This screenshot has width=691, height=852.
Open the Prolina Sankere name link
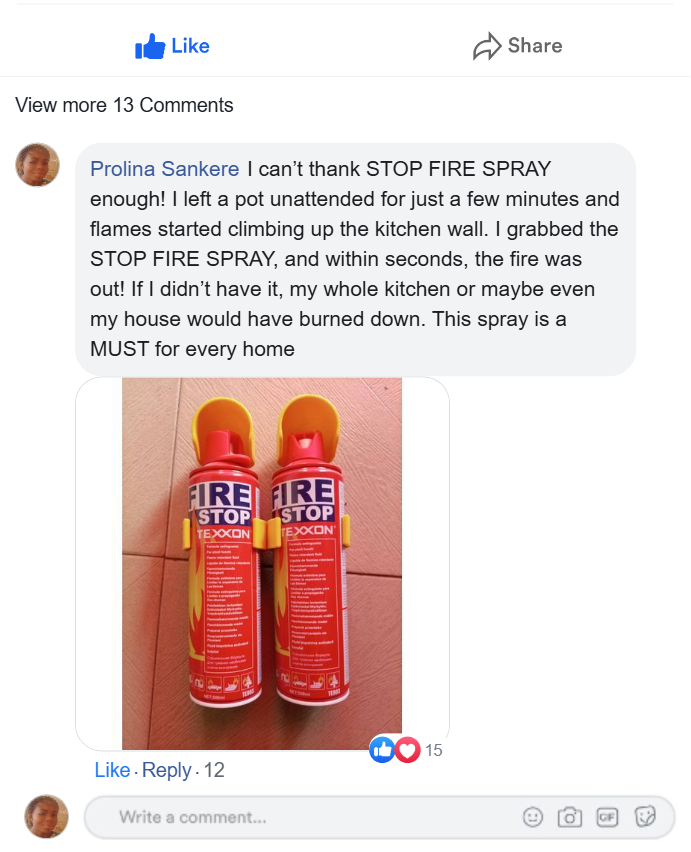[165, 169]
